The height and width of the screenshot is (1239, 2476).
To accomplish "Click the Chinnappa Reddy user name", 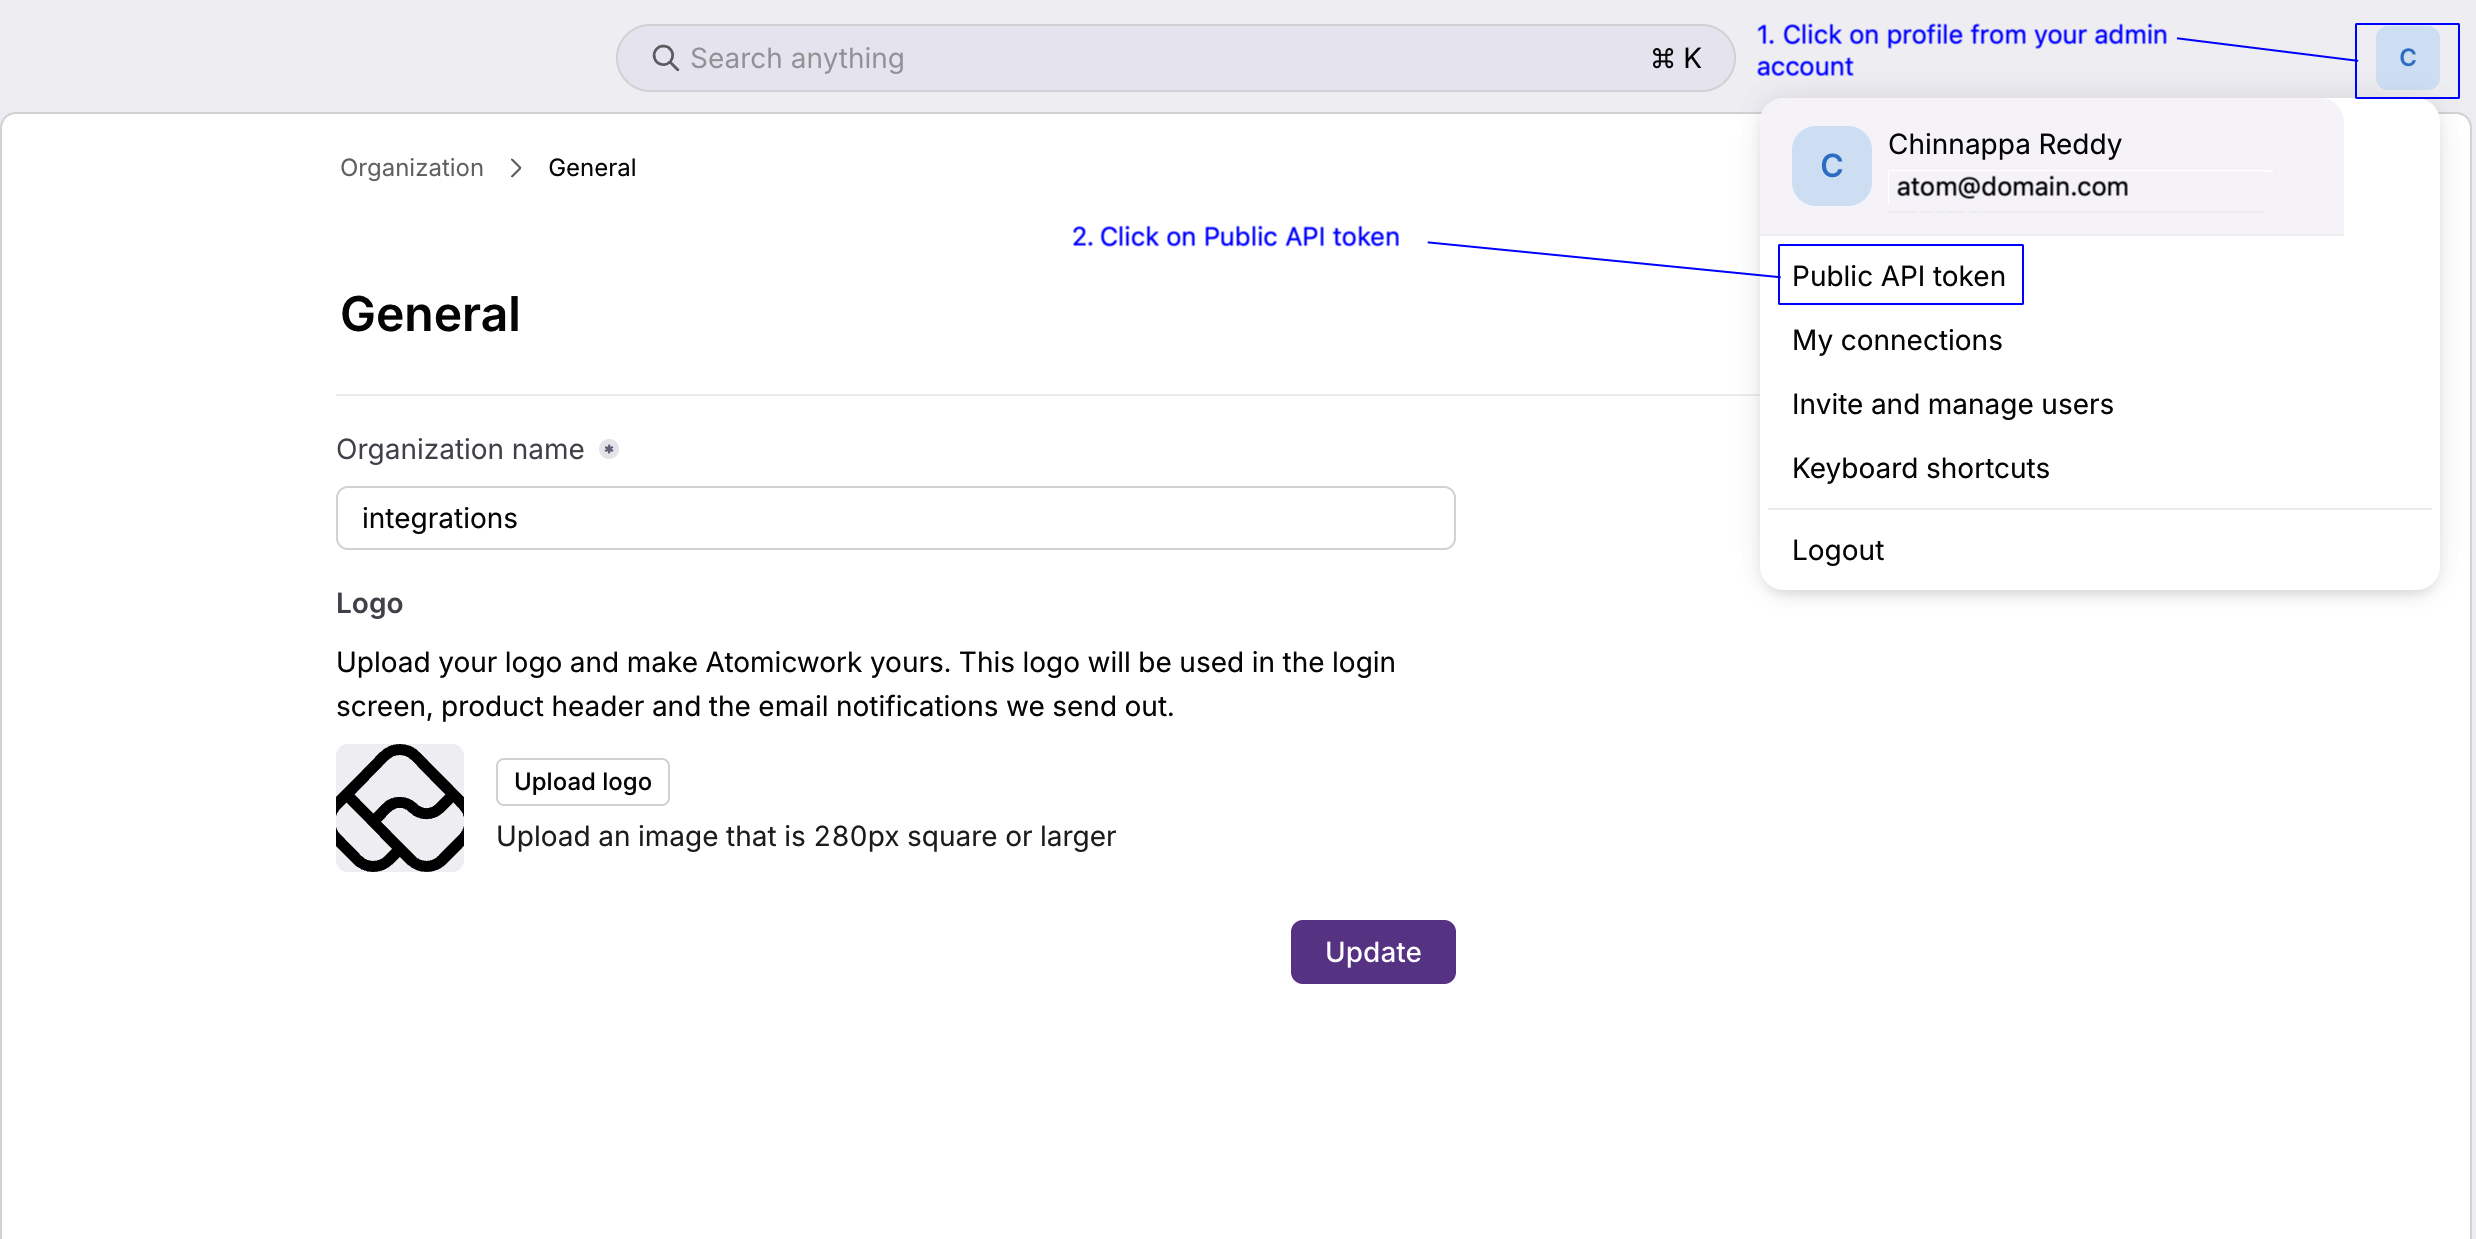I will click(2004, 144).
